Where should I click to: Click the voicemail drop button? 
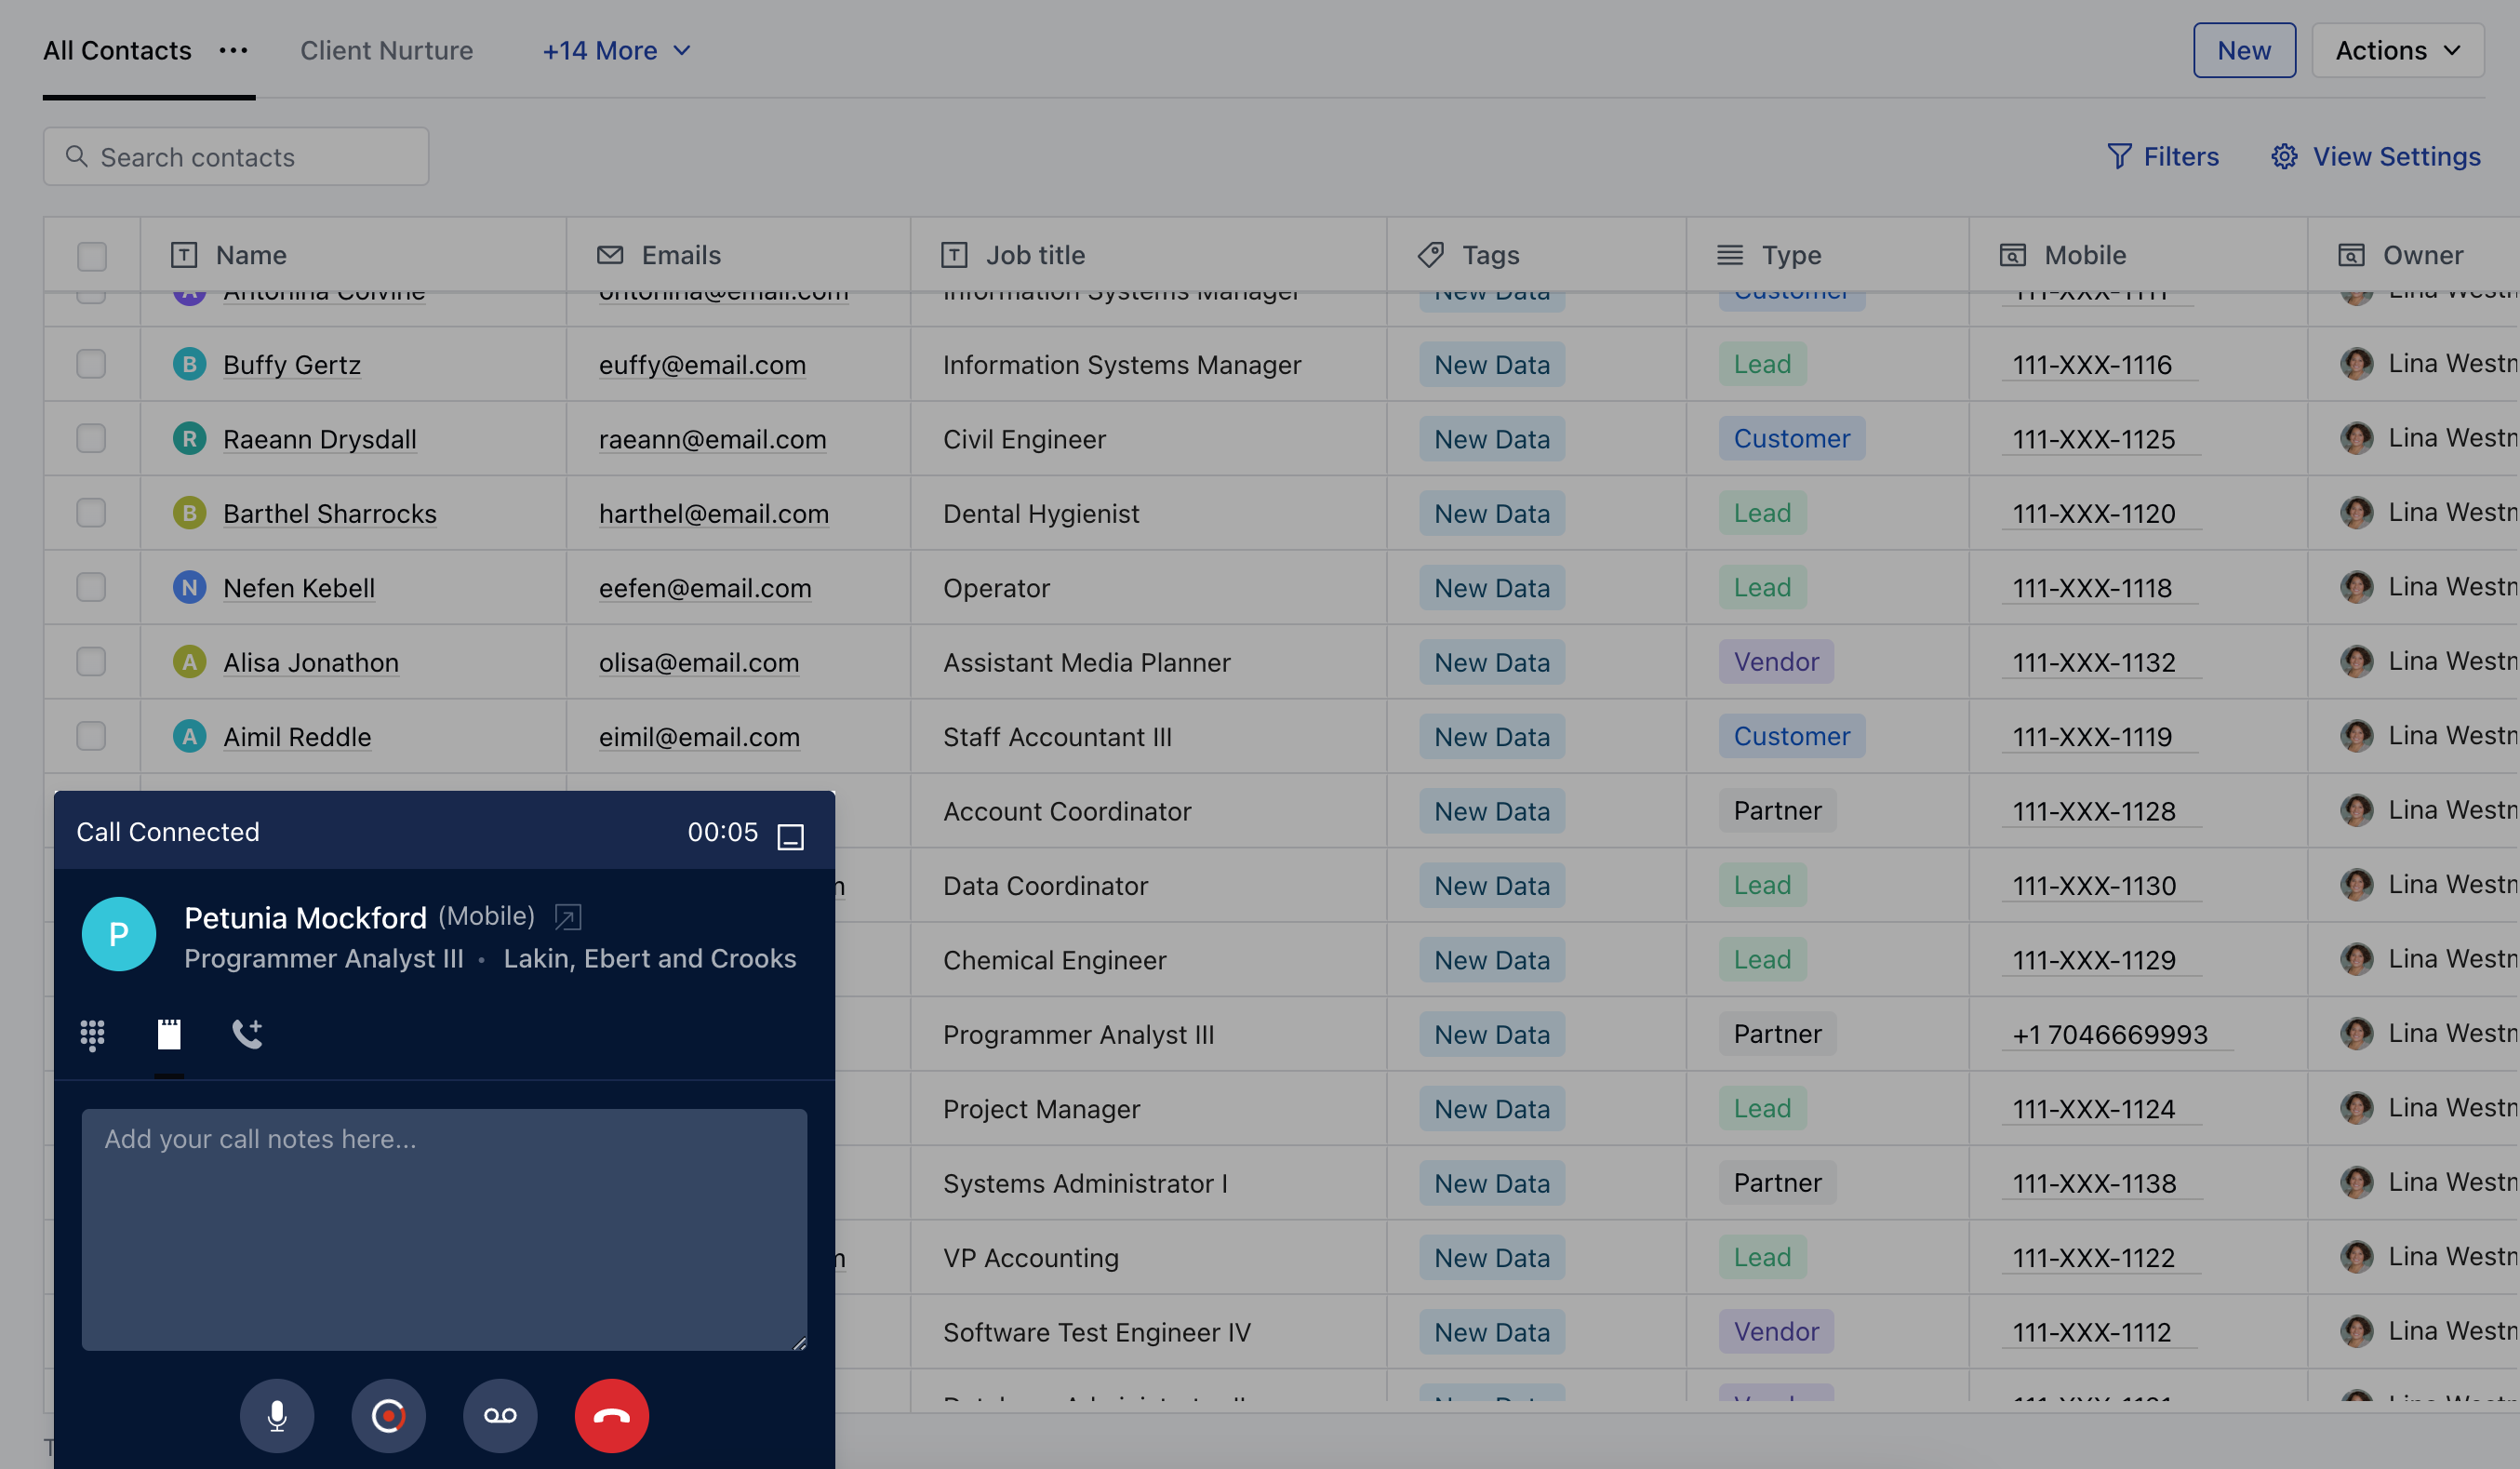(x=500, y=1415)
